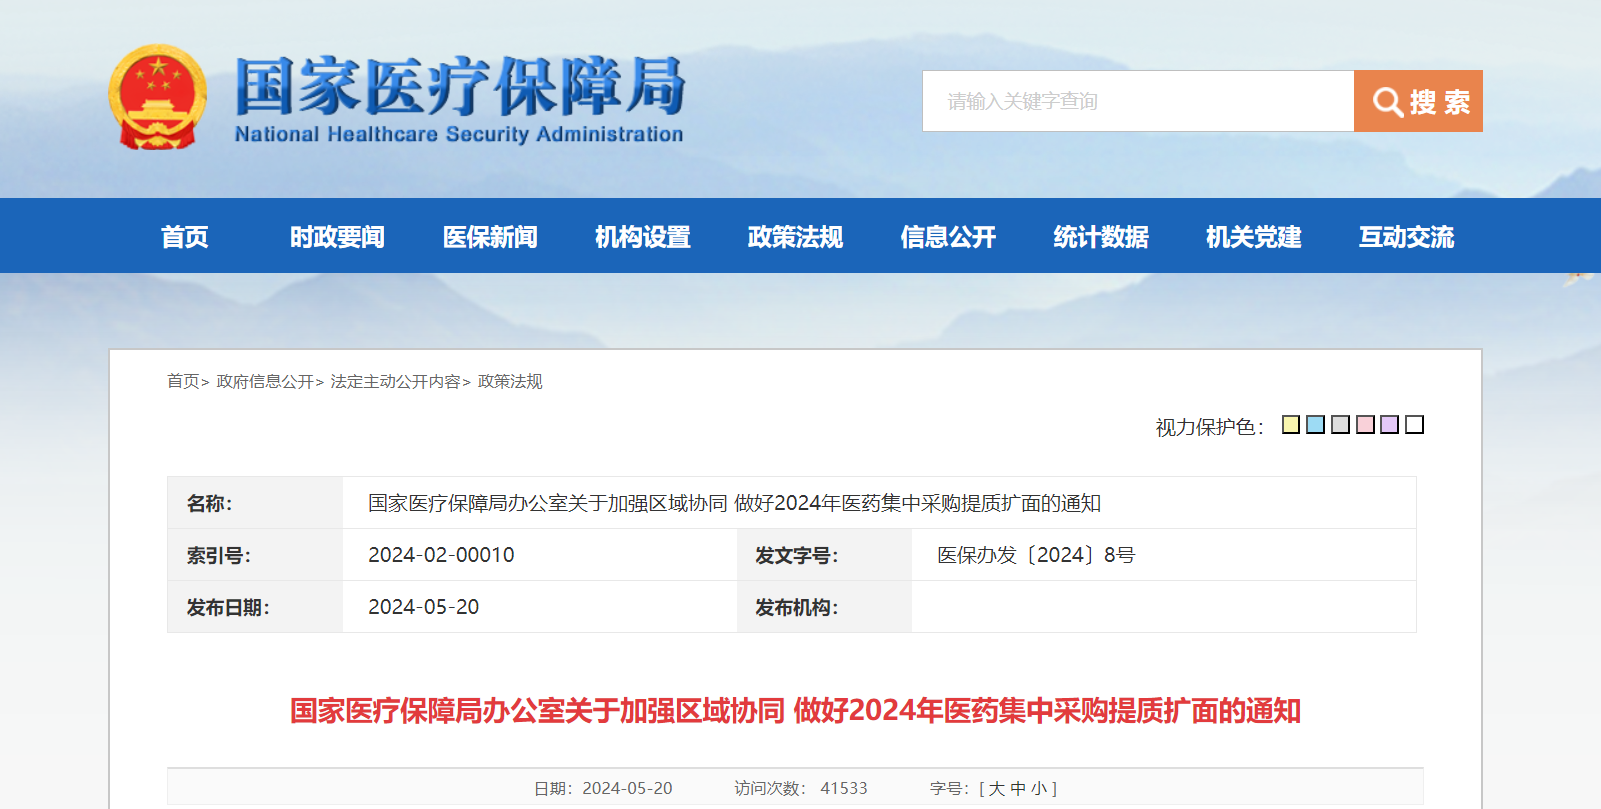
Task: Navigate to 统计数据 section
Action: 1101,237
